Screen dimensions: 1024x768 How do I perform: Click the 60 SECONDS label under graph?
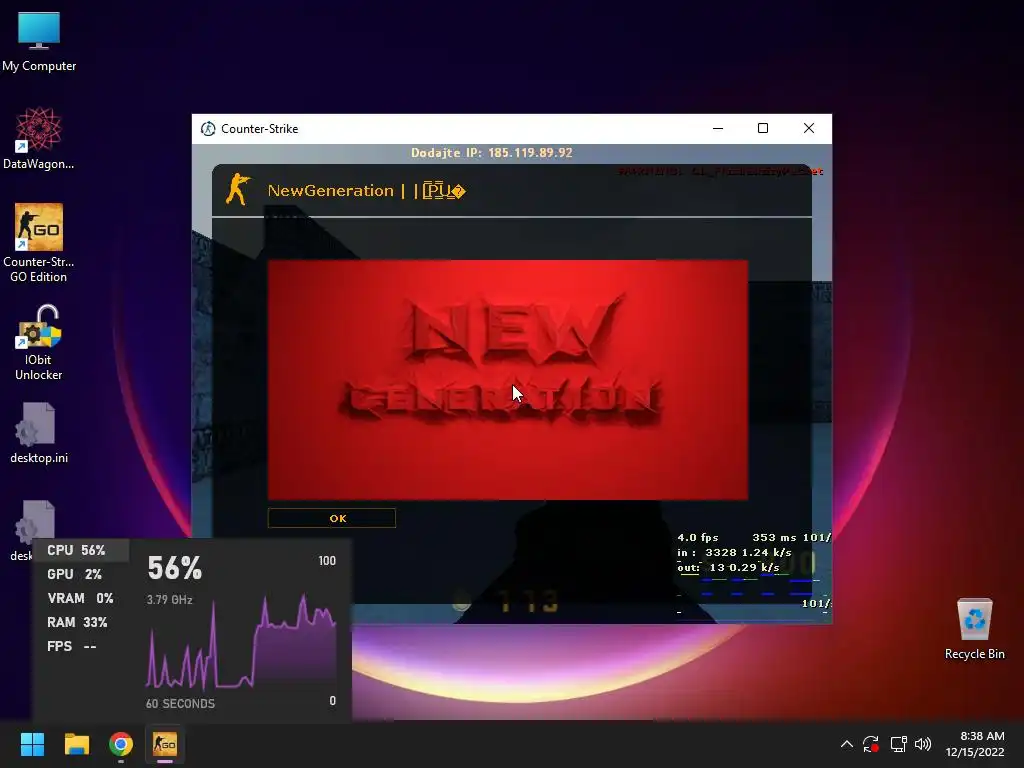(x=180, y=703)
